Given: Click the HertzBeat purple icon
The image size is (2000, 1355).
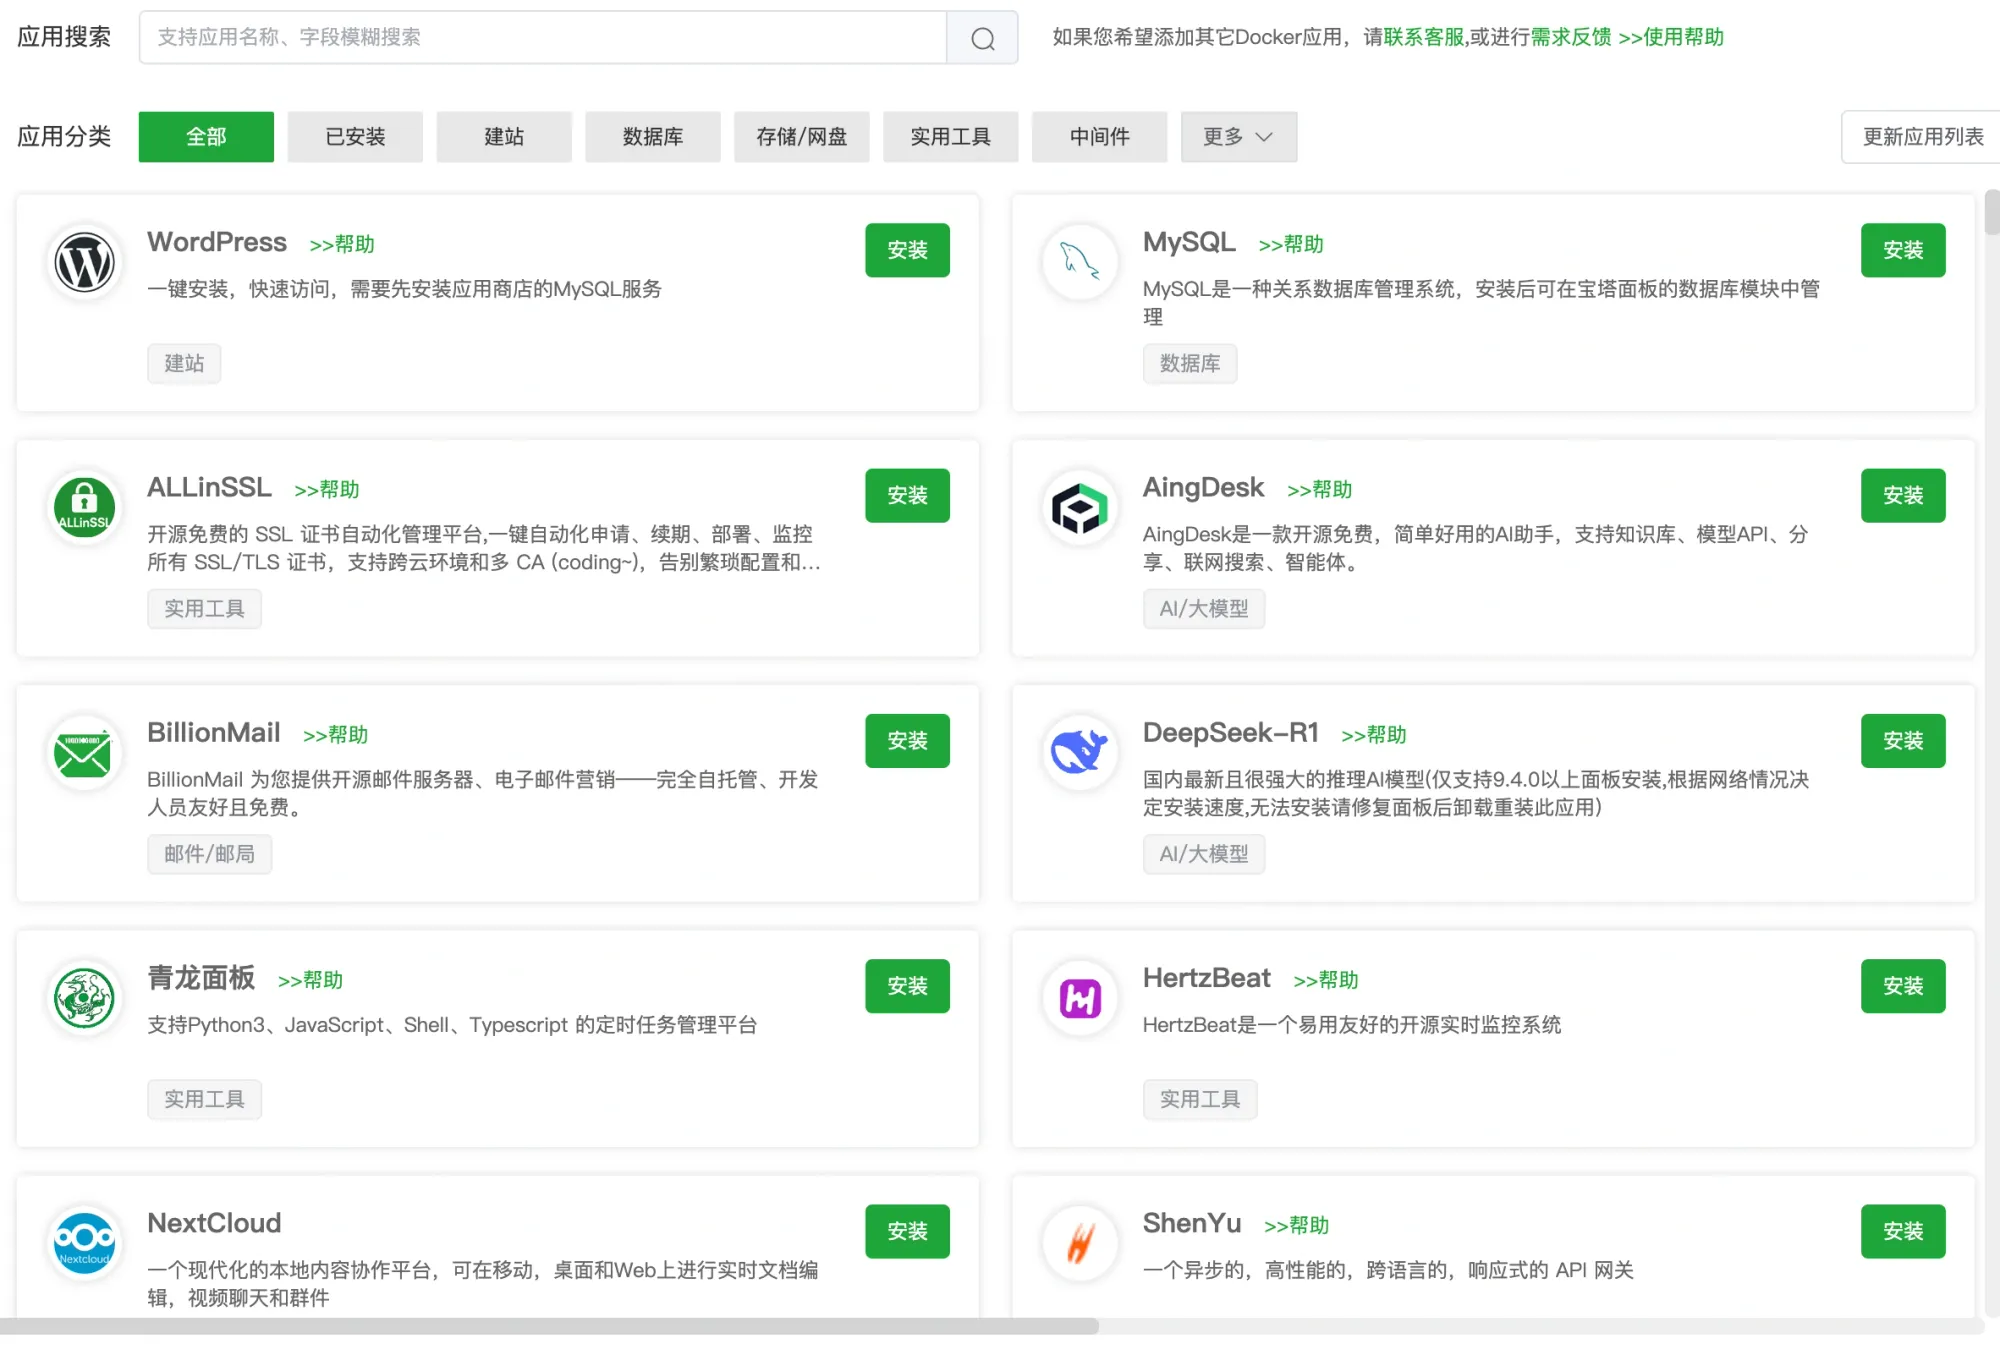Looking at the screenshot, I should point(1080,998).
